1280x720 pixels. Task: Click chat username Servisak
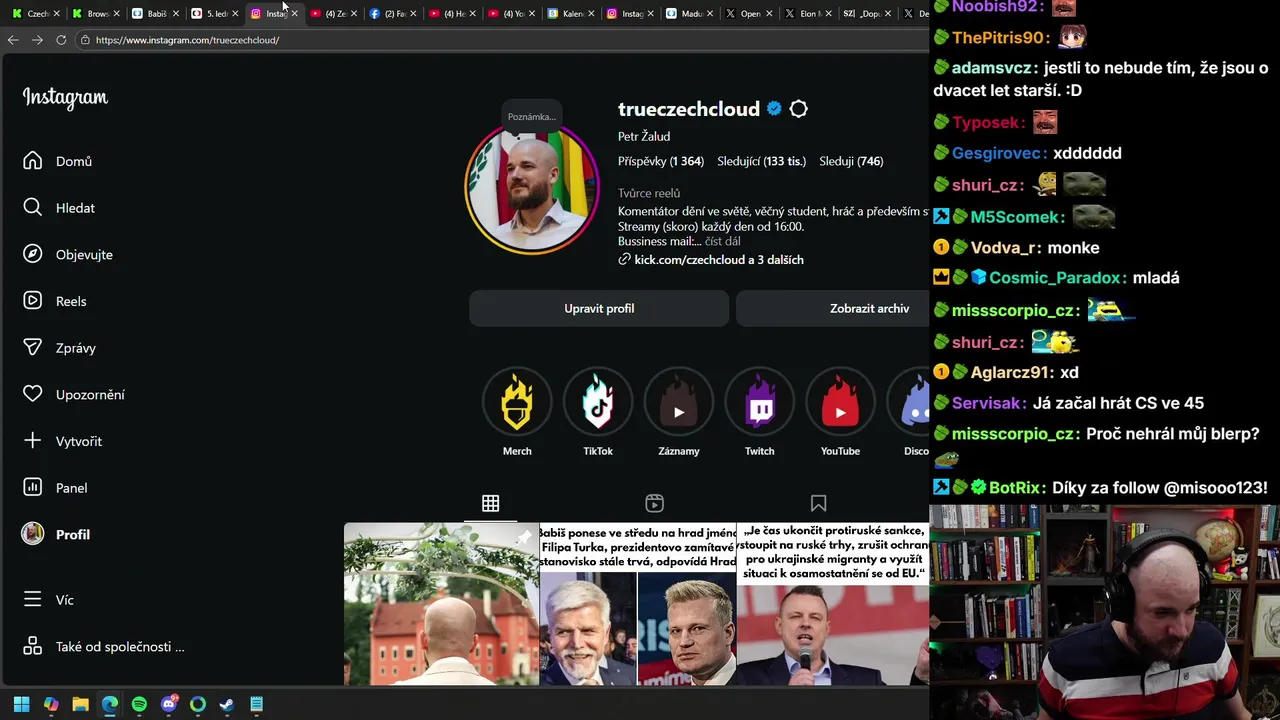pos(989,403)
